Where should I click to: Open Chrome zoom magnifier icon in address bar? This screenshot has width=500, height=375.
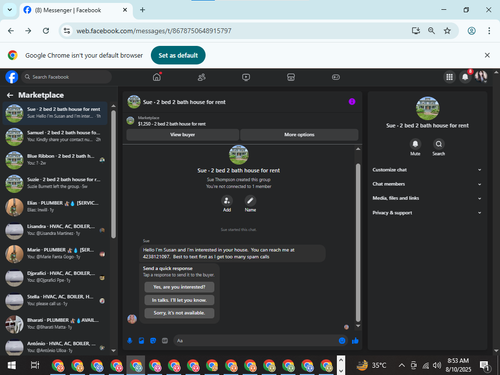431,31
